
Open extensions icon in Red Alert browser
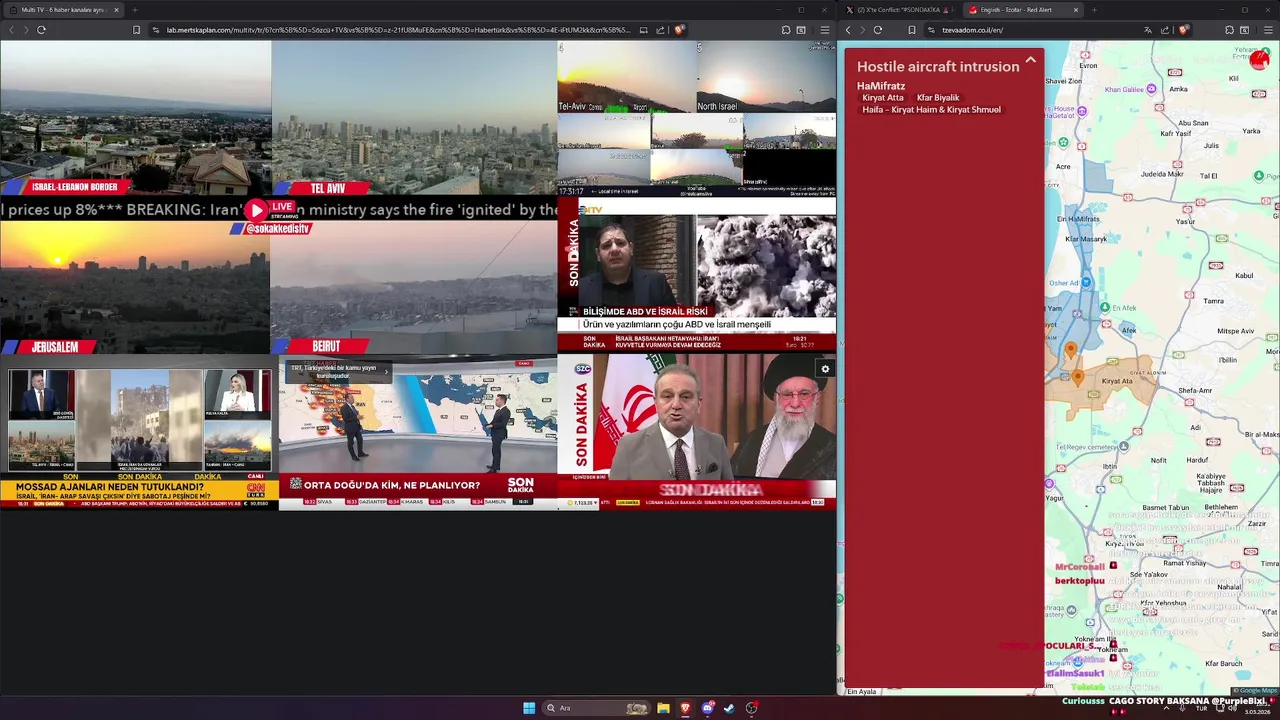point(1230,30)
